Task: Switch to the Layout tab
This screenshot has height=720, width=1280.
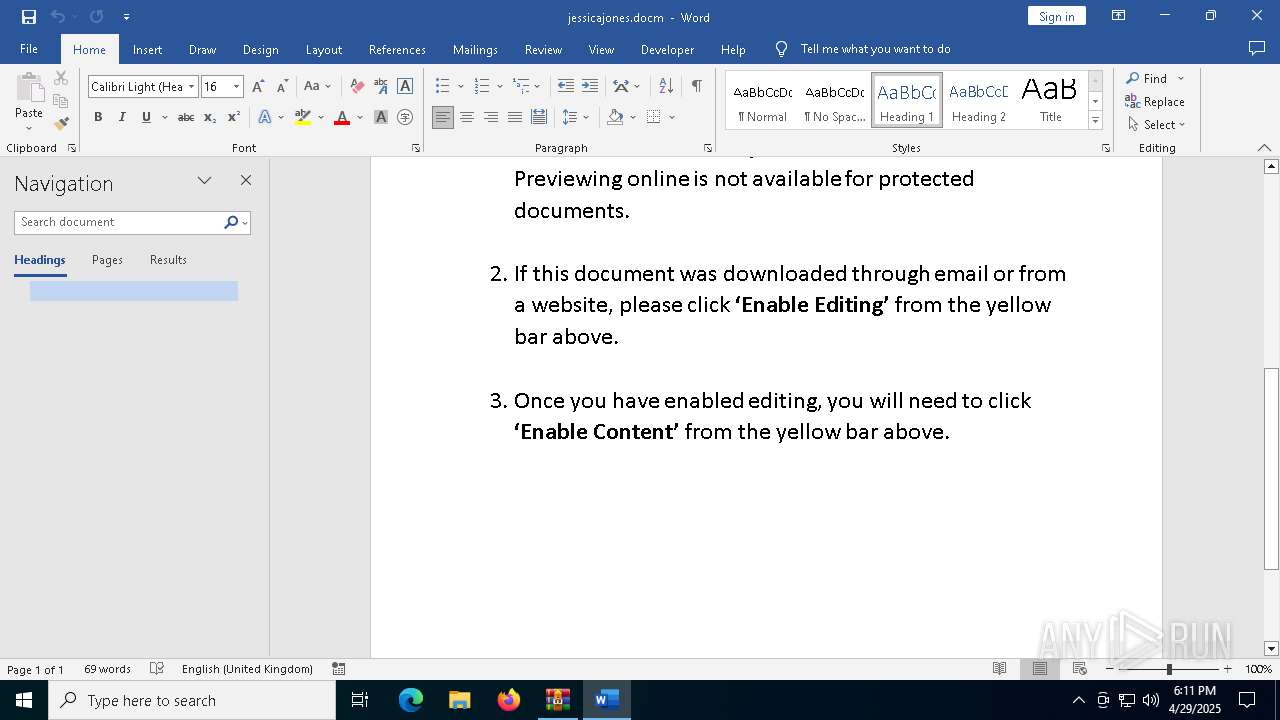Action: point(324,49)
